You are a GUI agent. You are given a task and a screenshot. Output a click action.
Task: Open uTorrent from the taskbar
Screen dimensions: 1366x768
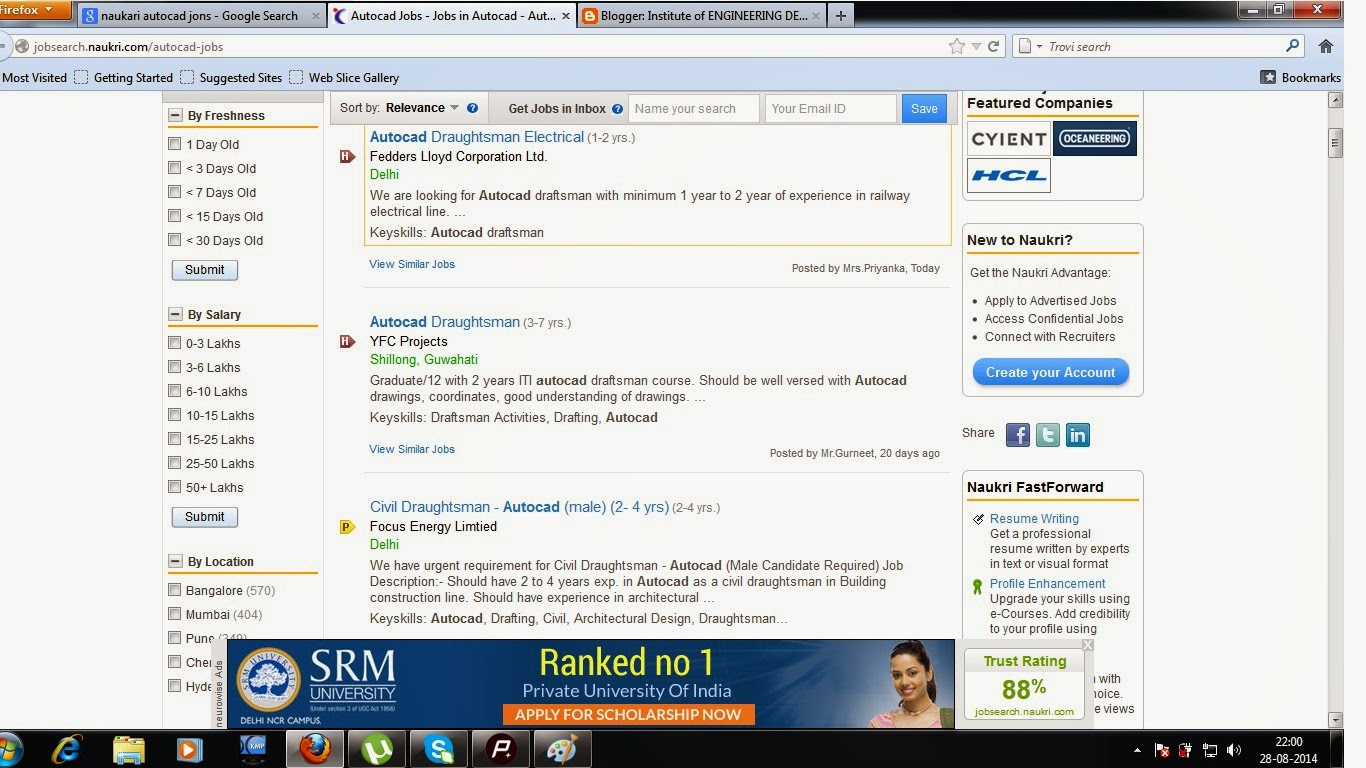[x=376, y=749]
